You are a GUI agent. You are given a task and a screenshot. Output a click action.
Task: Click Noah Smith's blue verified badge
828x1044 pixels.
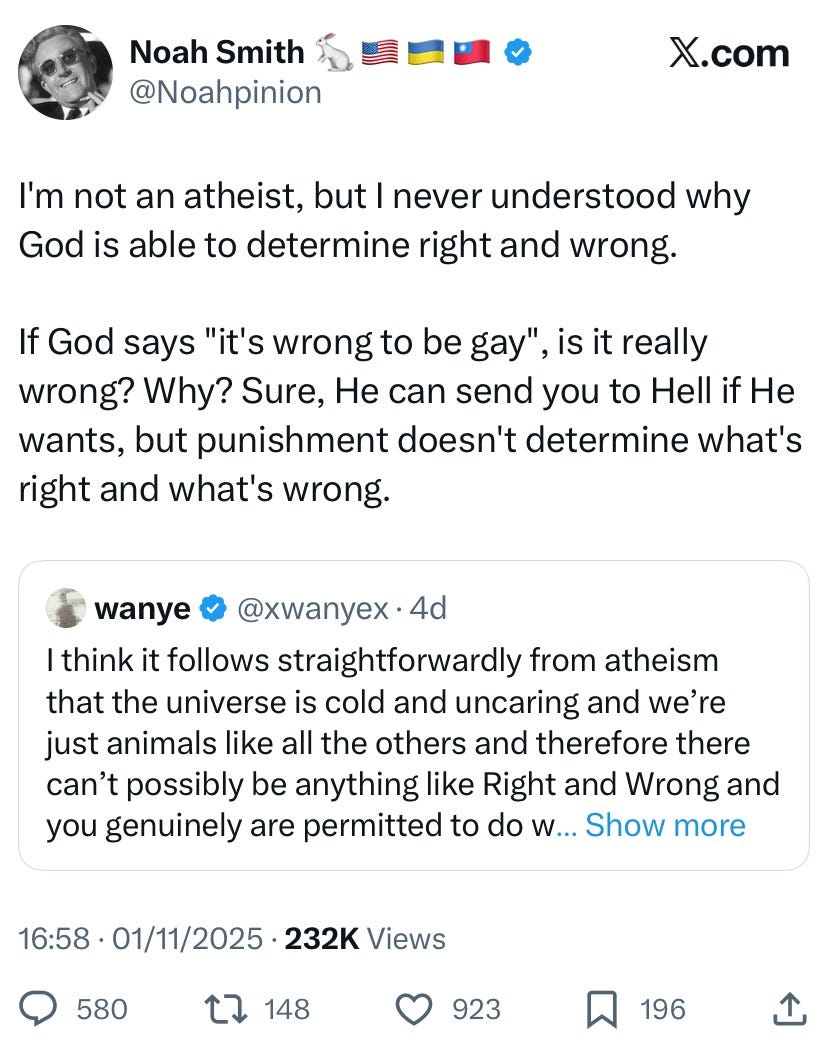[x=515, y=53]
